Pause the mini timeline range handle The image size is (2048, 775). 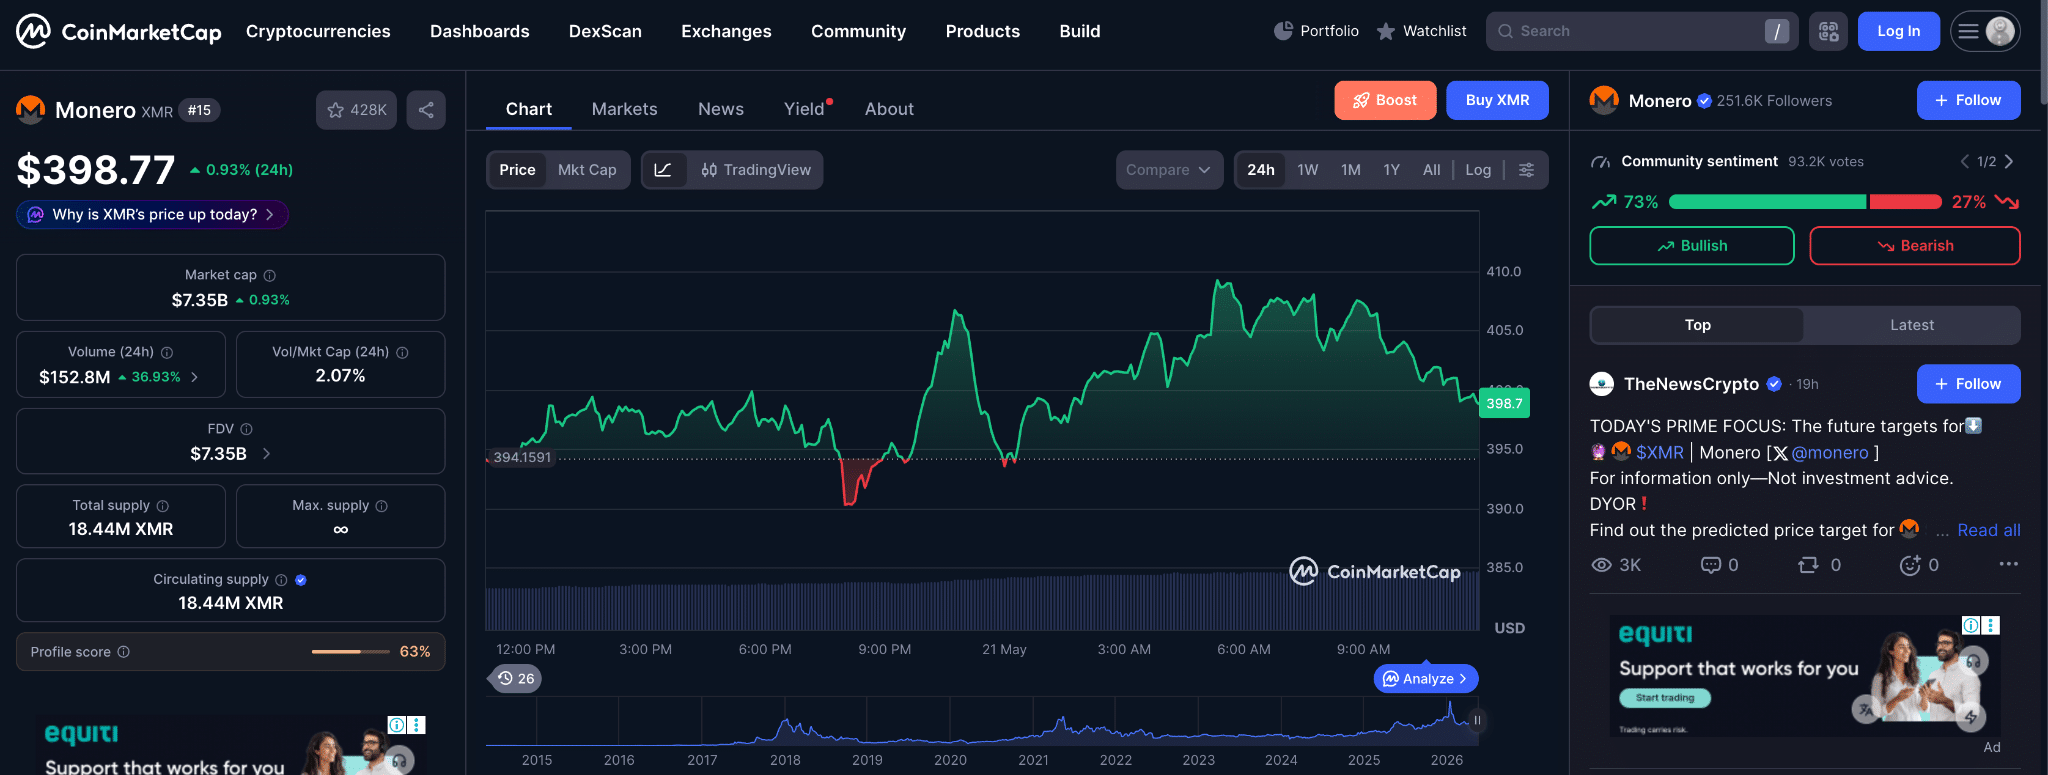click(x=1477, y=720)
